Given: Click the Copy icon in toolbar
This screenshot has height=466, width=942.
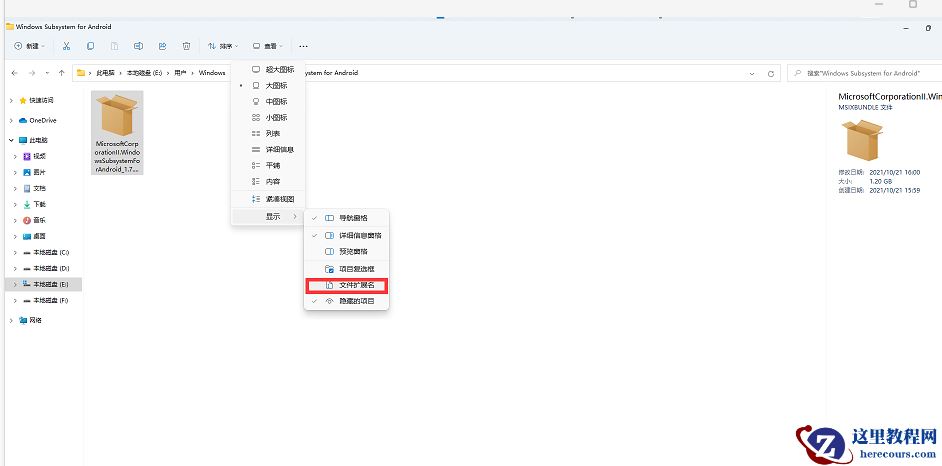Looking at the screenshot, I should [90, 46].
